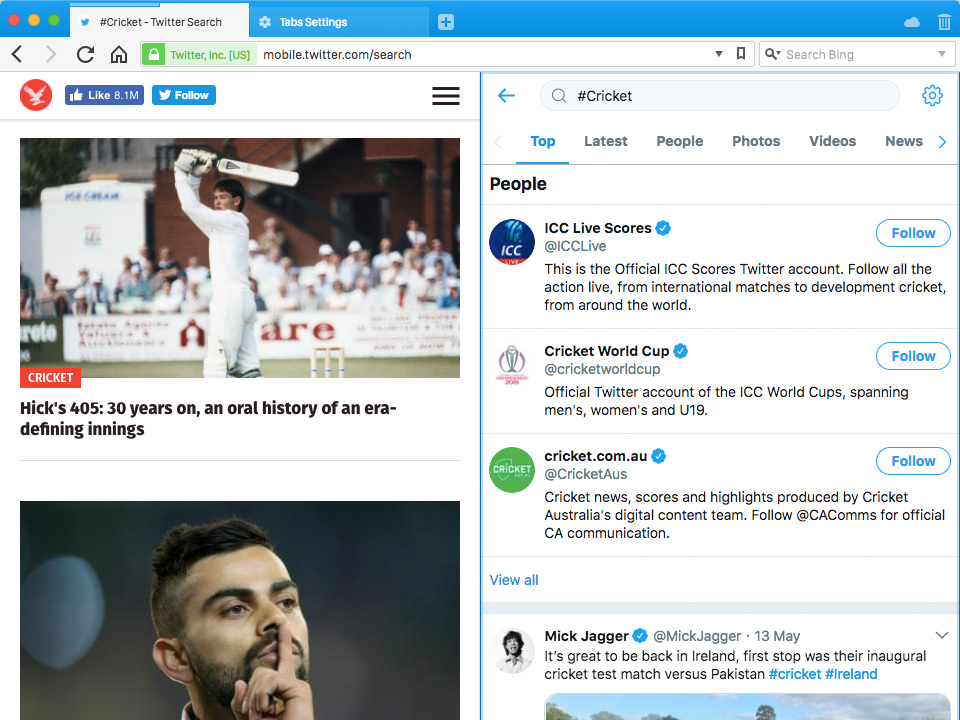Switch to the #Cricket - Twitter Search tab
Screen dimensions: 960x720
(x=160, y=22)
